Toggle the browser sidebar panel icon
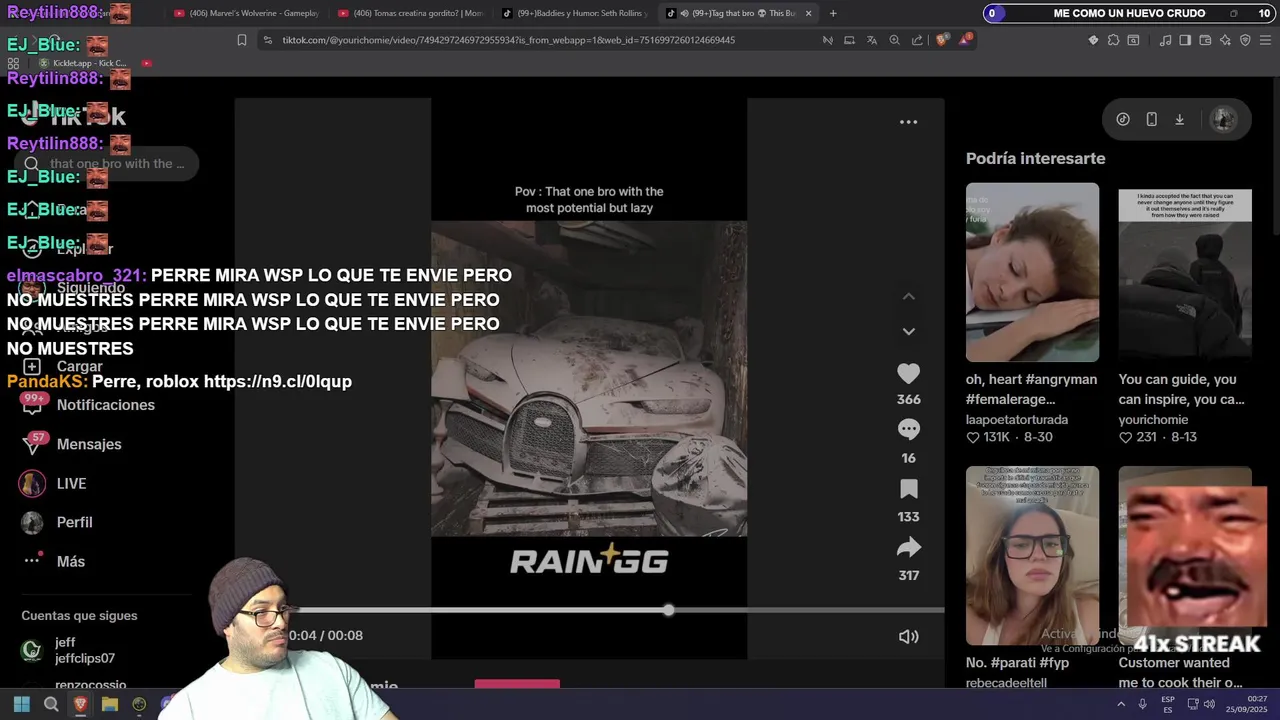This screenshot has width=1280, height=720. click(x=1185, y=40)
